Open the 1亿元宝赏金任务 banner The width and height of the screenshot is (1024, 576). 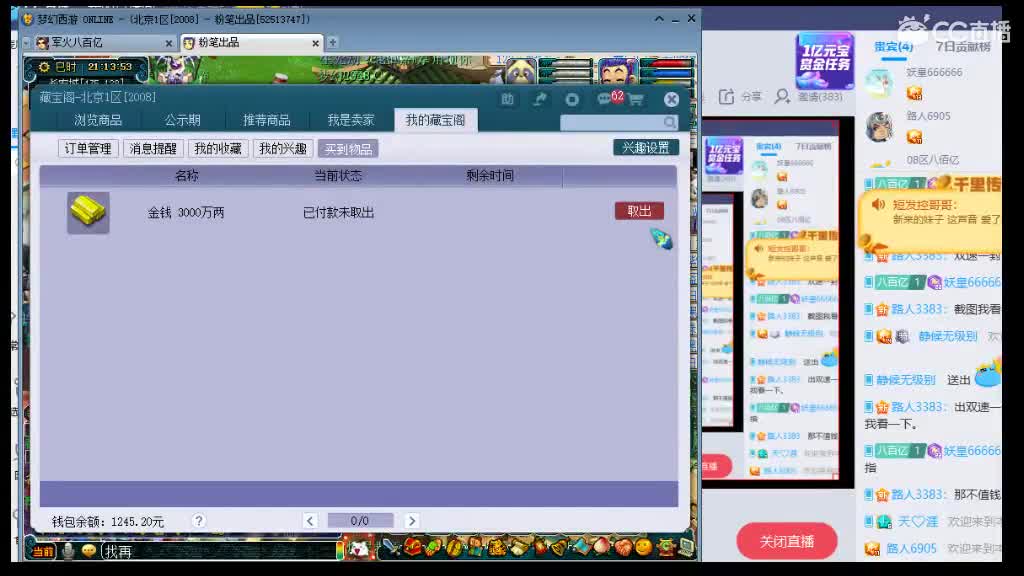click(825, 61)
